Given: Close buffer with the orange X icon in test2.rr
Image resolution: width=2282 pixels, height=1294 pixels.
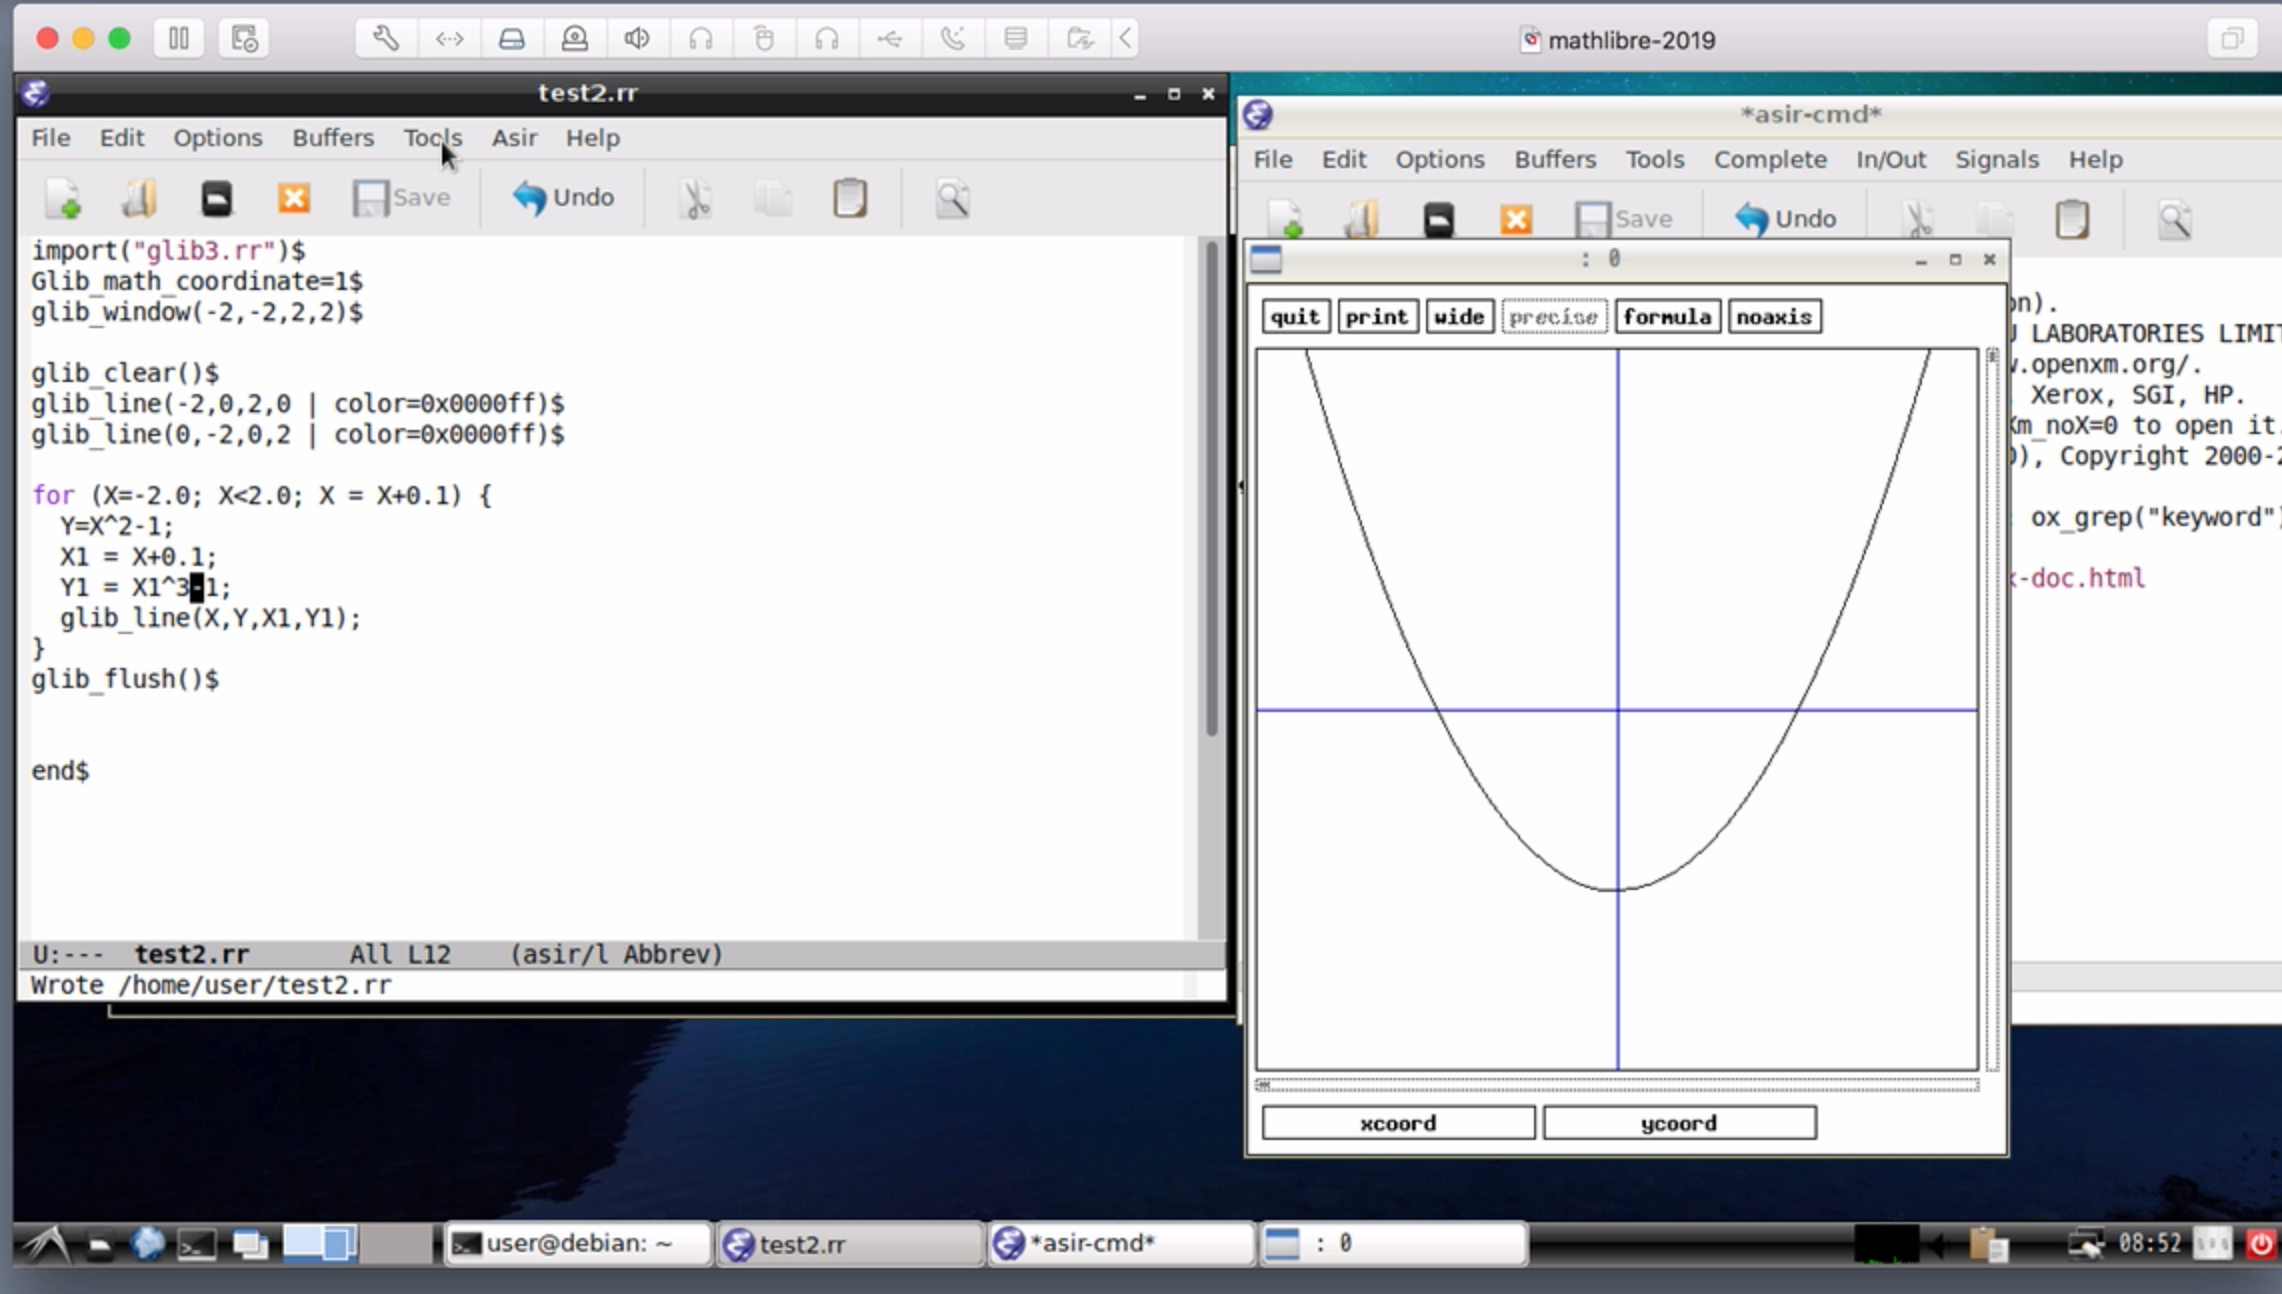Looking at the screenshot, I should (293, 198).
